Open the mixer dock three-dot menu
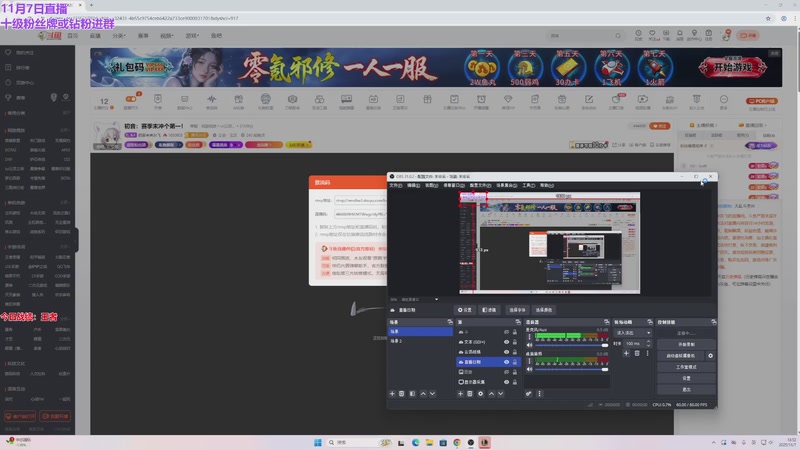The height and width of the screenshot is (450, 800). tap(539, 394)
